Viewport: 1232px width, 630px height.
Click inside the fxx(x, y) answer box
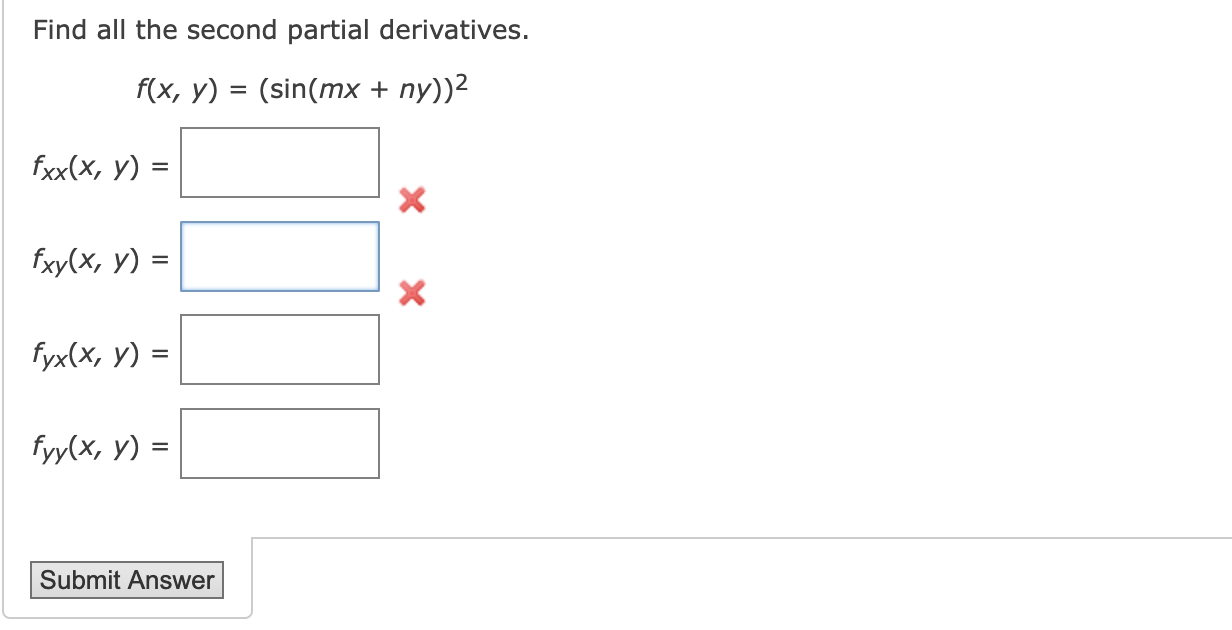[279, 162]
